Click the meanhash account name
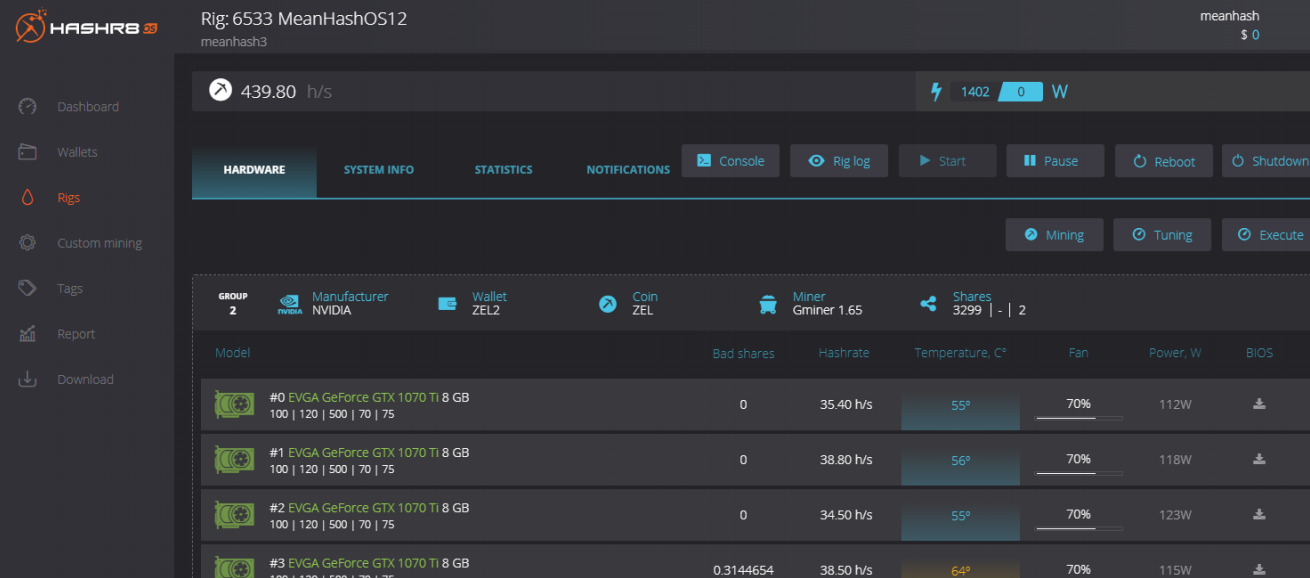Screen dimensions: 1310x578 point(1230,16)
